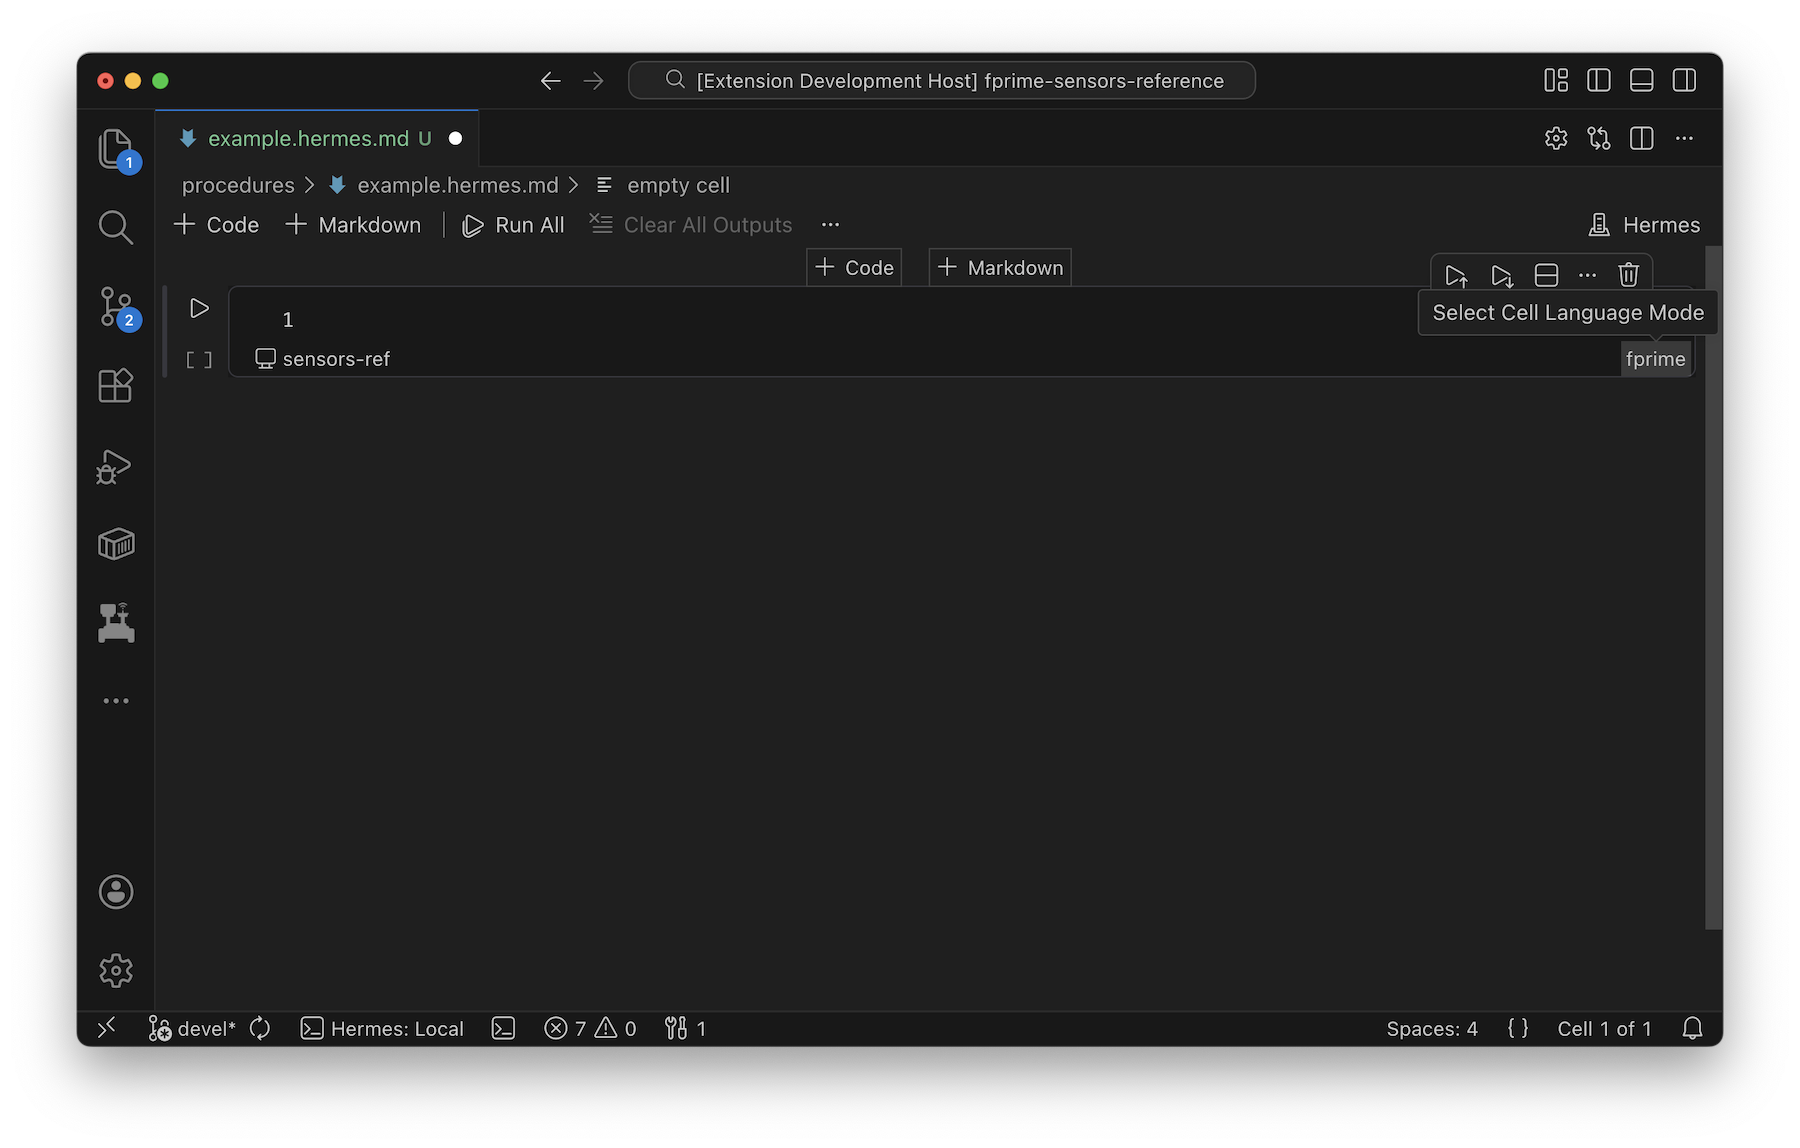Run the cell using its play icon

[198, 308]
